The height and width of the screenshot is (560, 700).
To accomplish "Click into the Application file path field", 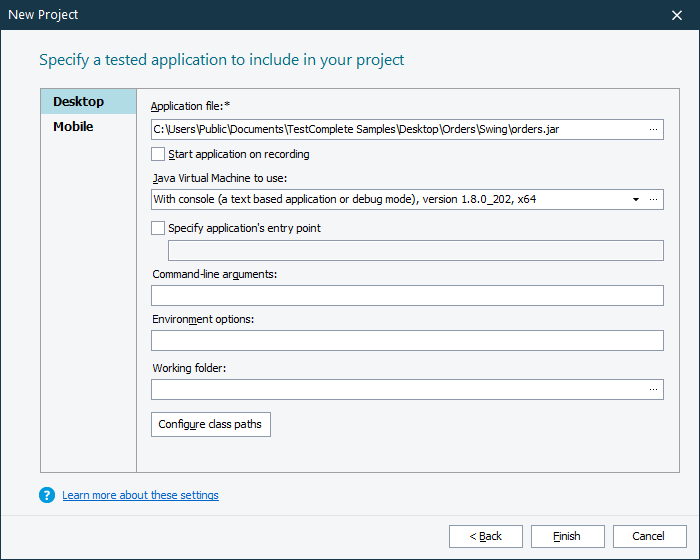I will (x=395, y=129).
